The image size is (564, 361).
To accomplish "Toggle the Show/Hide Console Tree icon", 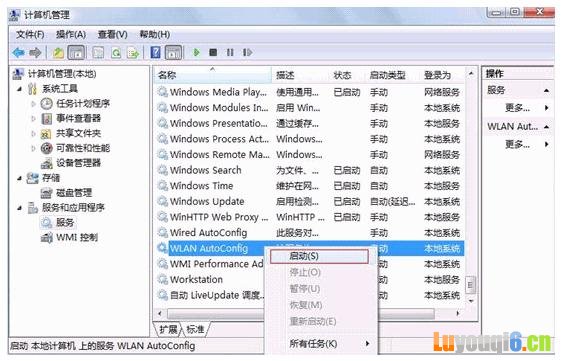I will pyautogui.click(x=76, y=53).
